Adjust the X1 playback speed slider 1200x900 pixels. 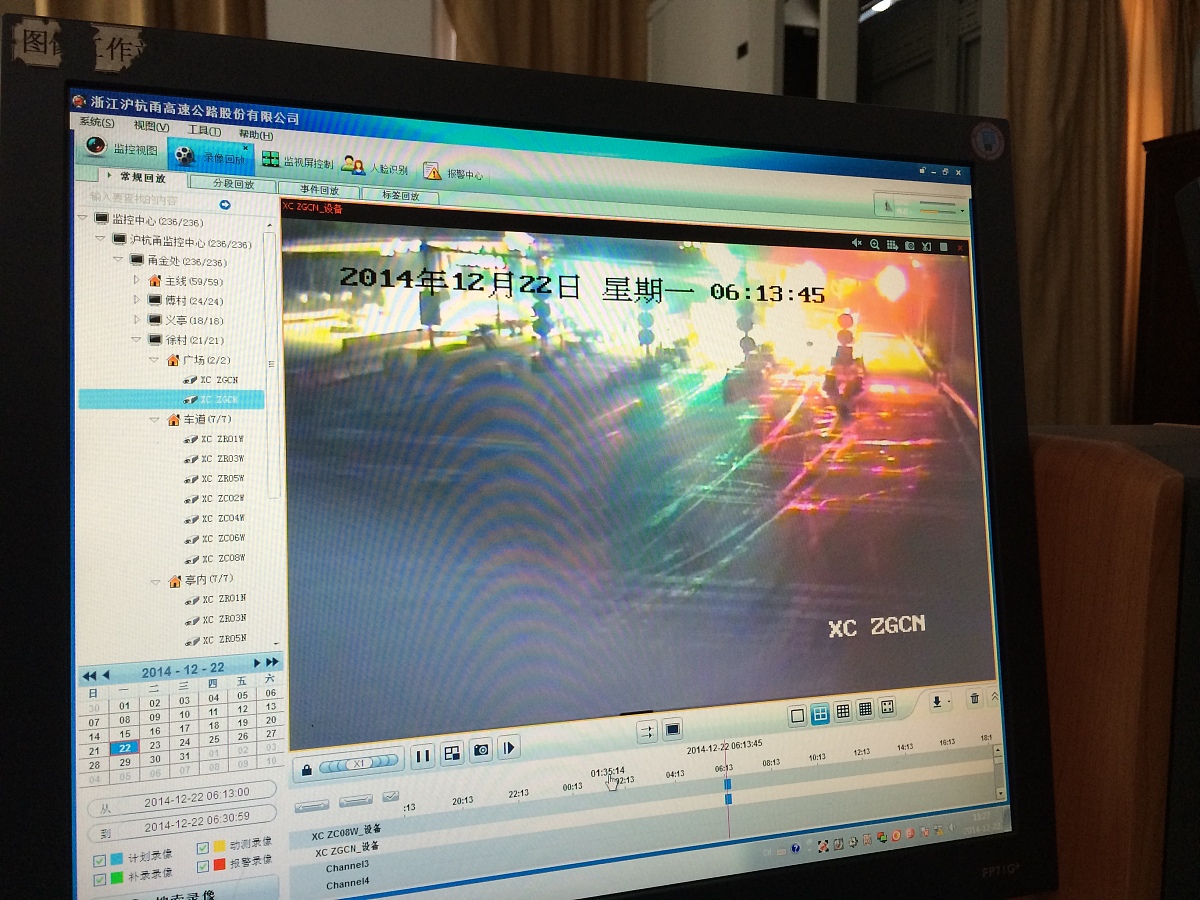(360, 763)
